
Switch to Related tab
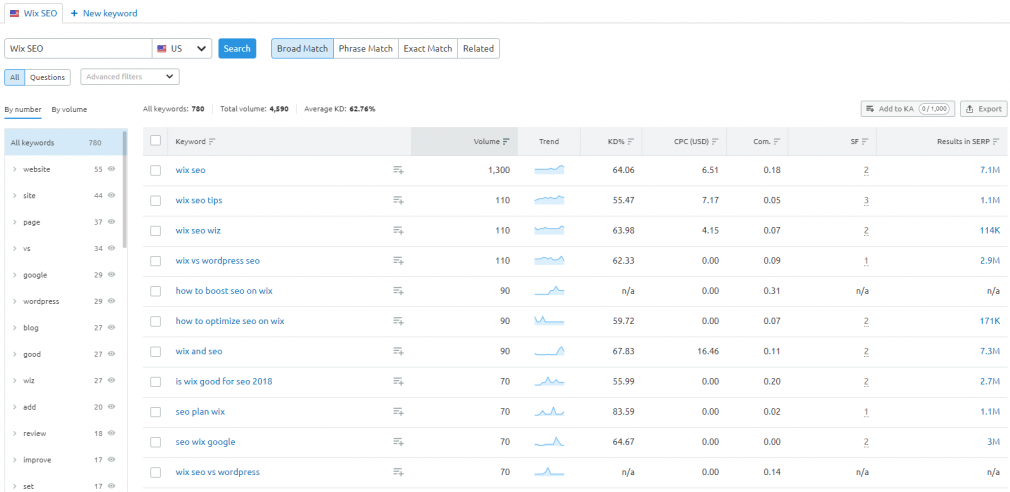point(478,48)
